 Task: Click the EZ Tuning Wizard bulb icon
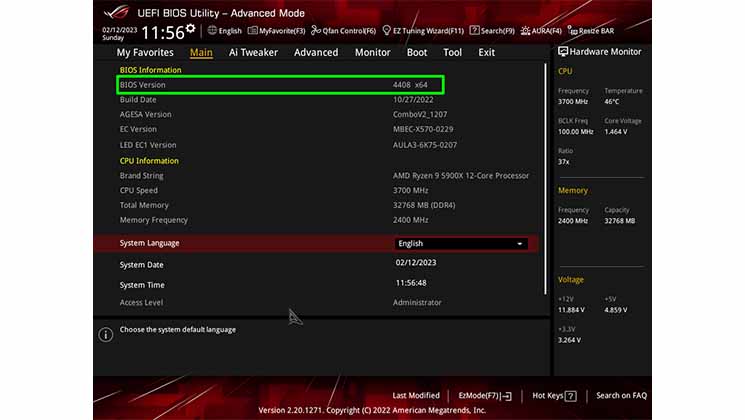(x=386, y=30)
